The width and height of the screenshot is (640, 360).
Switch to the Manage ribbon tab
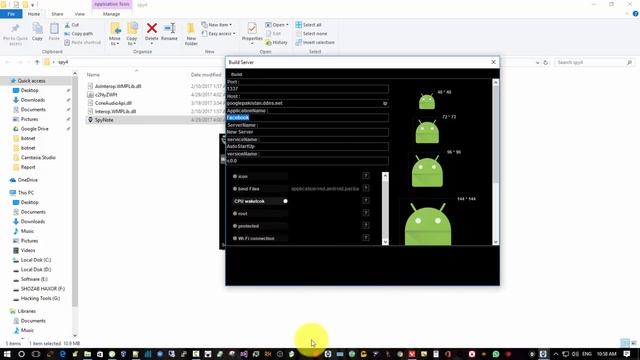pos(111,14)
